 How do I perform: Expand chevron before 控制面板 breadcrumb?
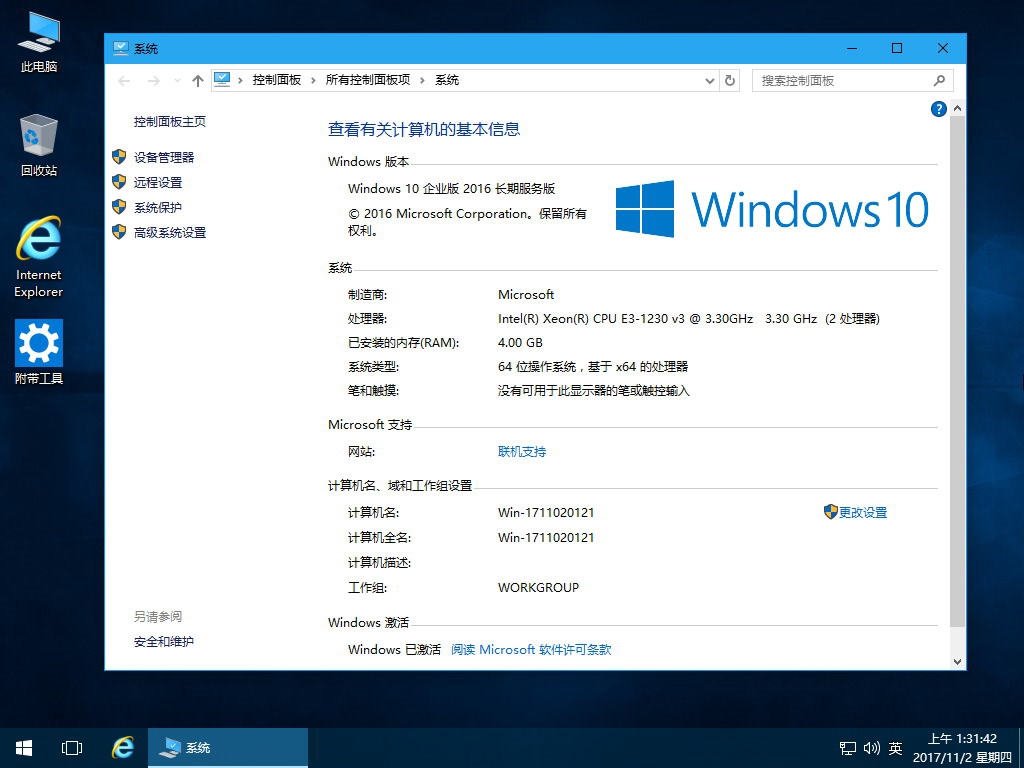pos(240,80)
